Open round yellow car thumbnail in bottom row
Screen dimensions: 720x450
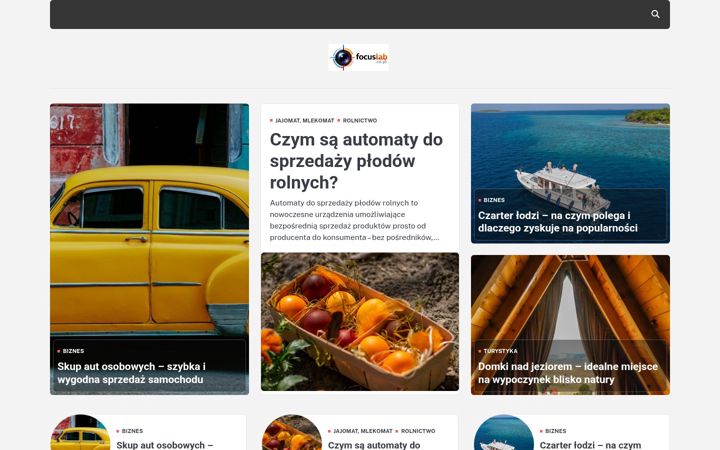click(80, 433)
